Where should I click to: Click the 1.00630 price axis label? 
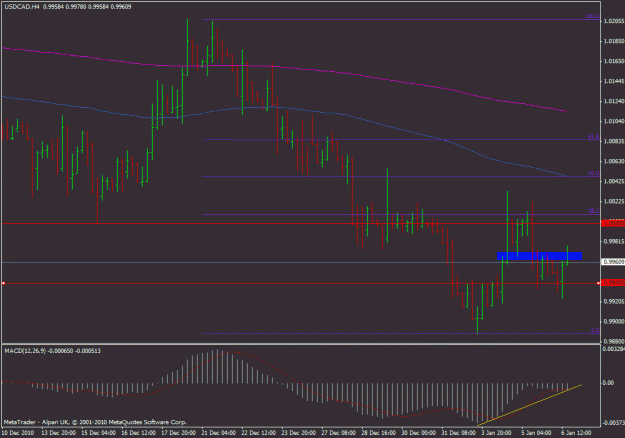pos(614,161)
